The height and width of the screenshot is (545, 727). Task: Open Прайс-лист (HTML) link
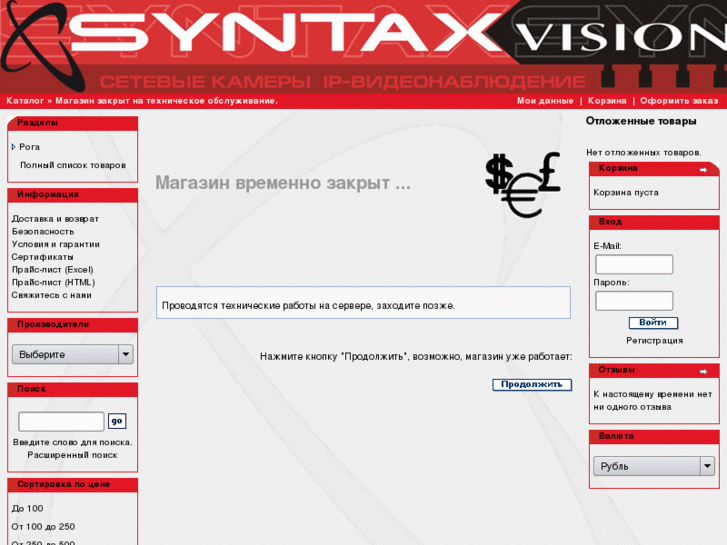coord(53,282)
